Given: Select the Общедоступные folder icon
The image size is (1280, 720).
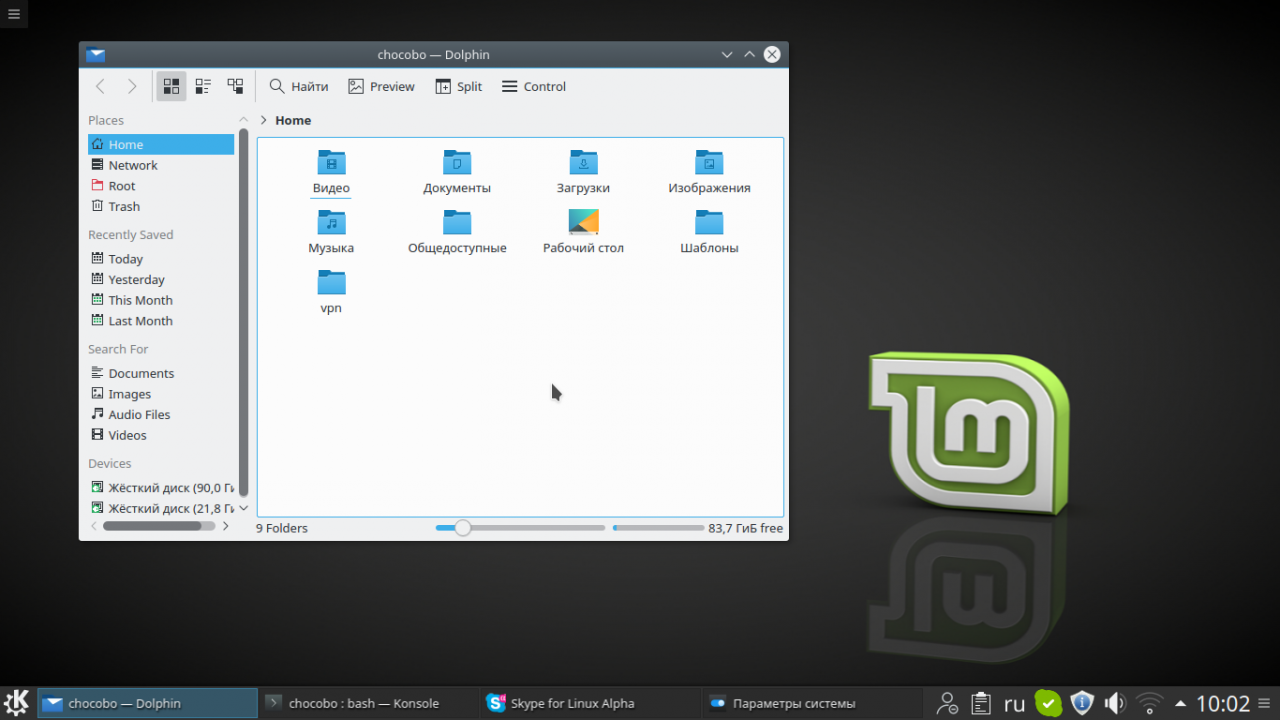Looking at the screenshot, I should 457,222.
